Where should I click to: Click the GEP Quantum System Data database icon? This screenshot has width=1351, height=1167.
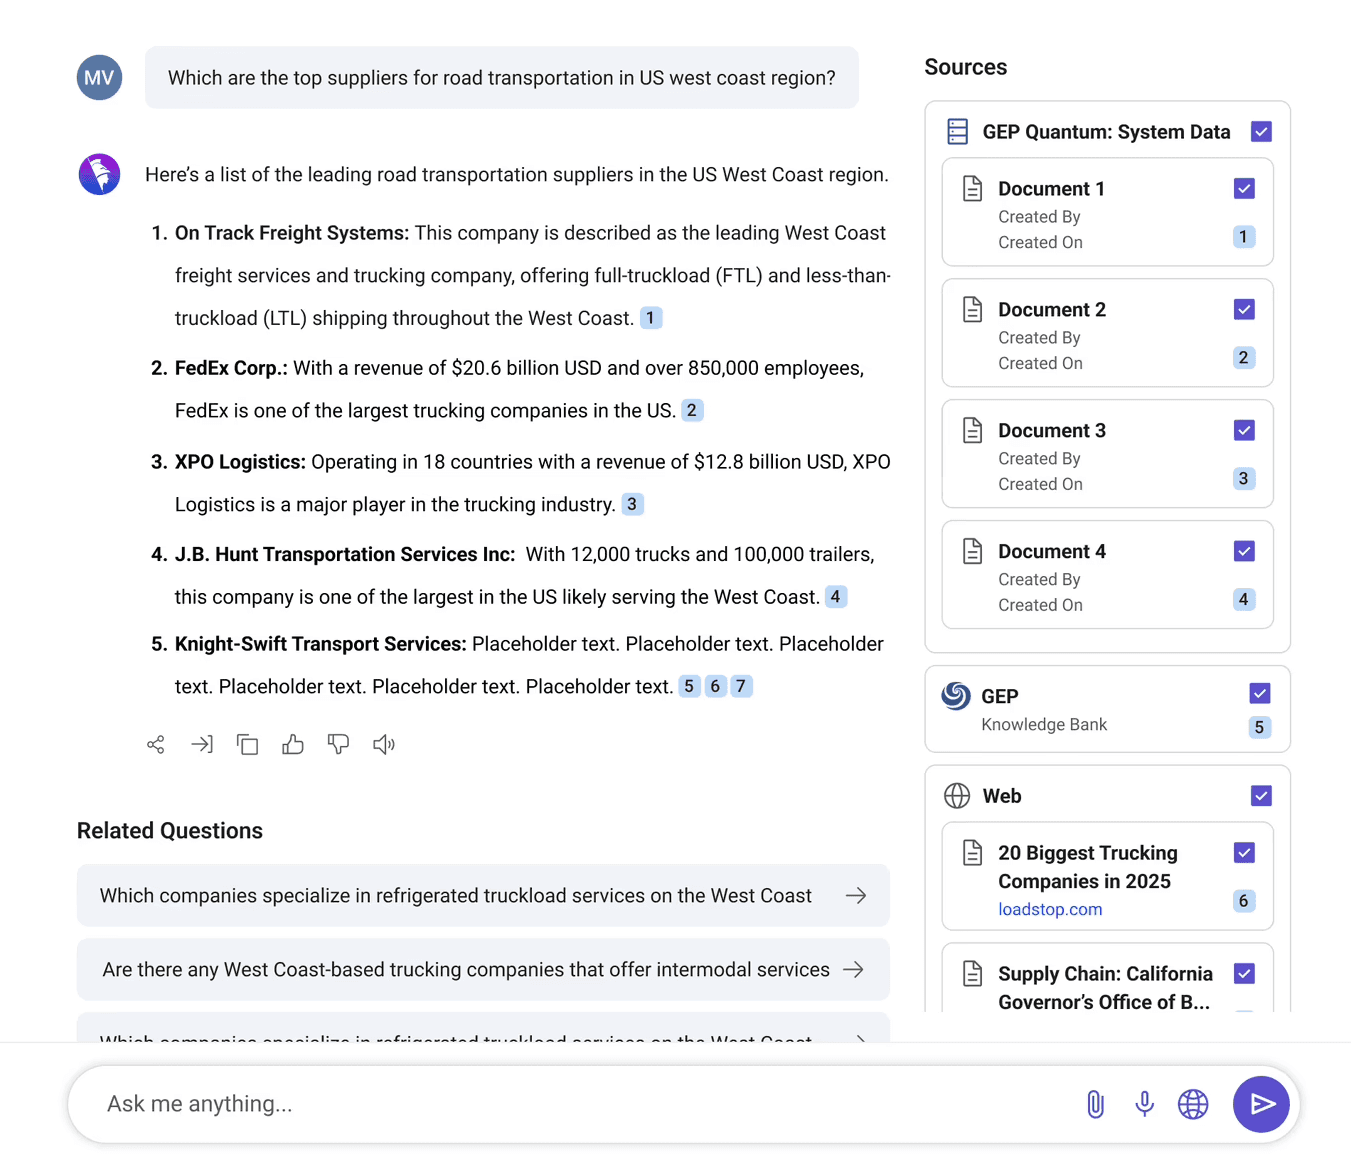click(958, 132)
